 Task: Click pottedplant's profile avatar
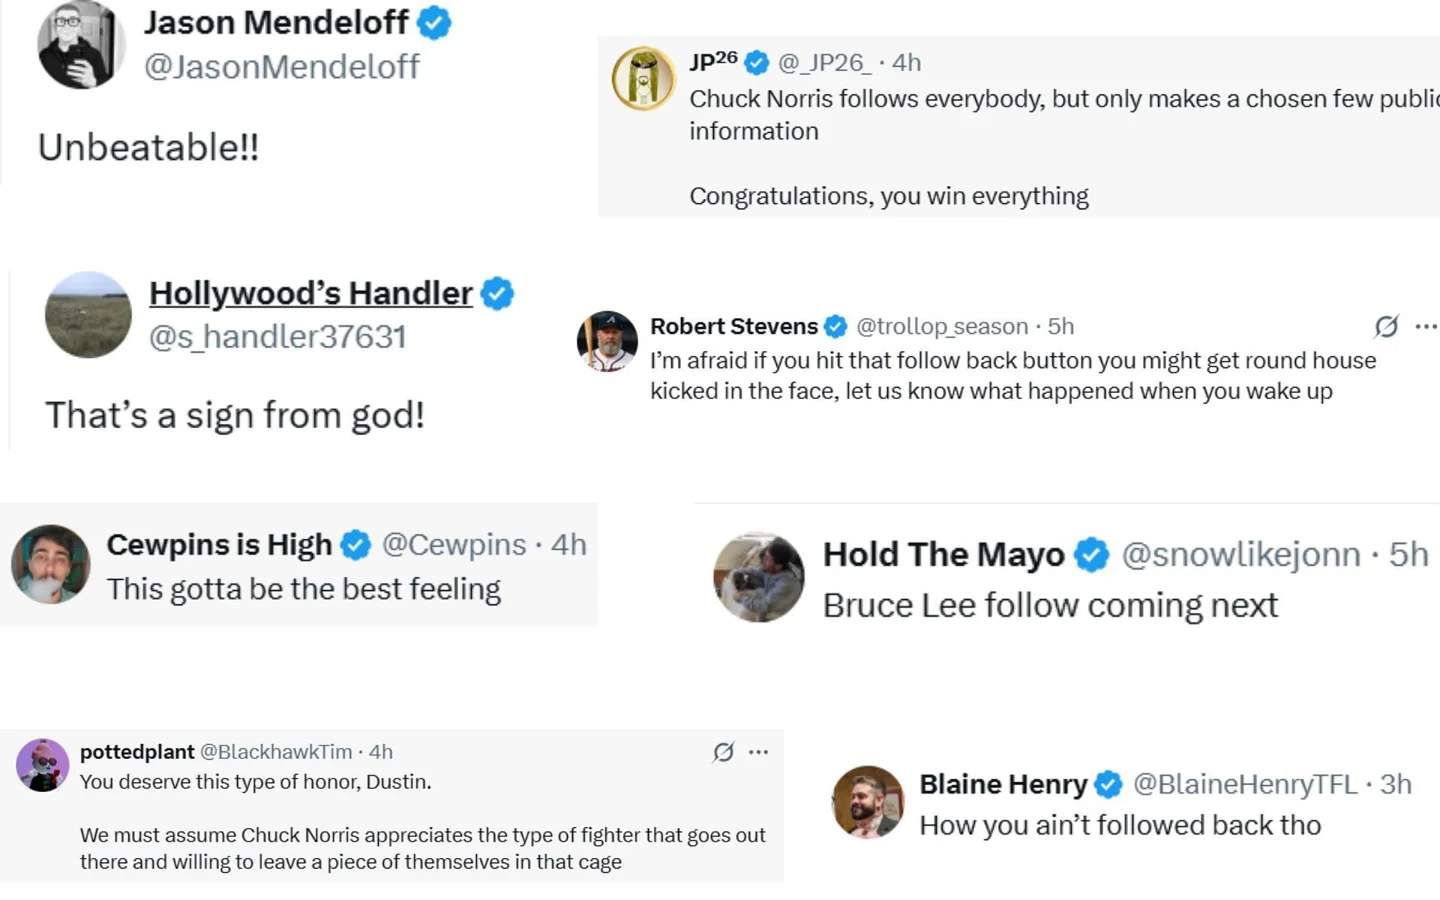pos(42,766)
